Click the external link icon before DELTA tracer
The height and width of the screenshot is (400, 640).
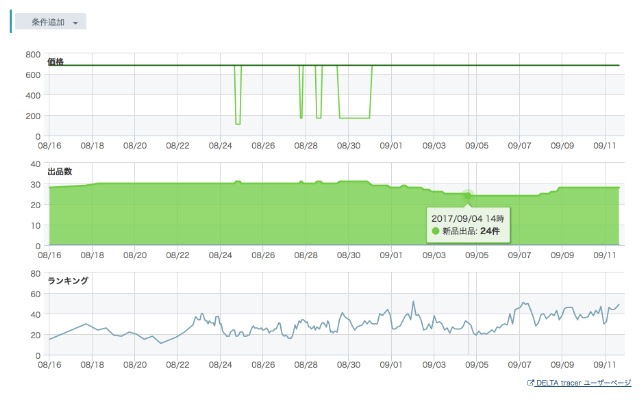(x=529, y=383)
